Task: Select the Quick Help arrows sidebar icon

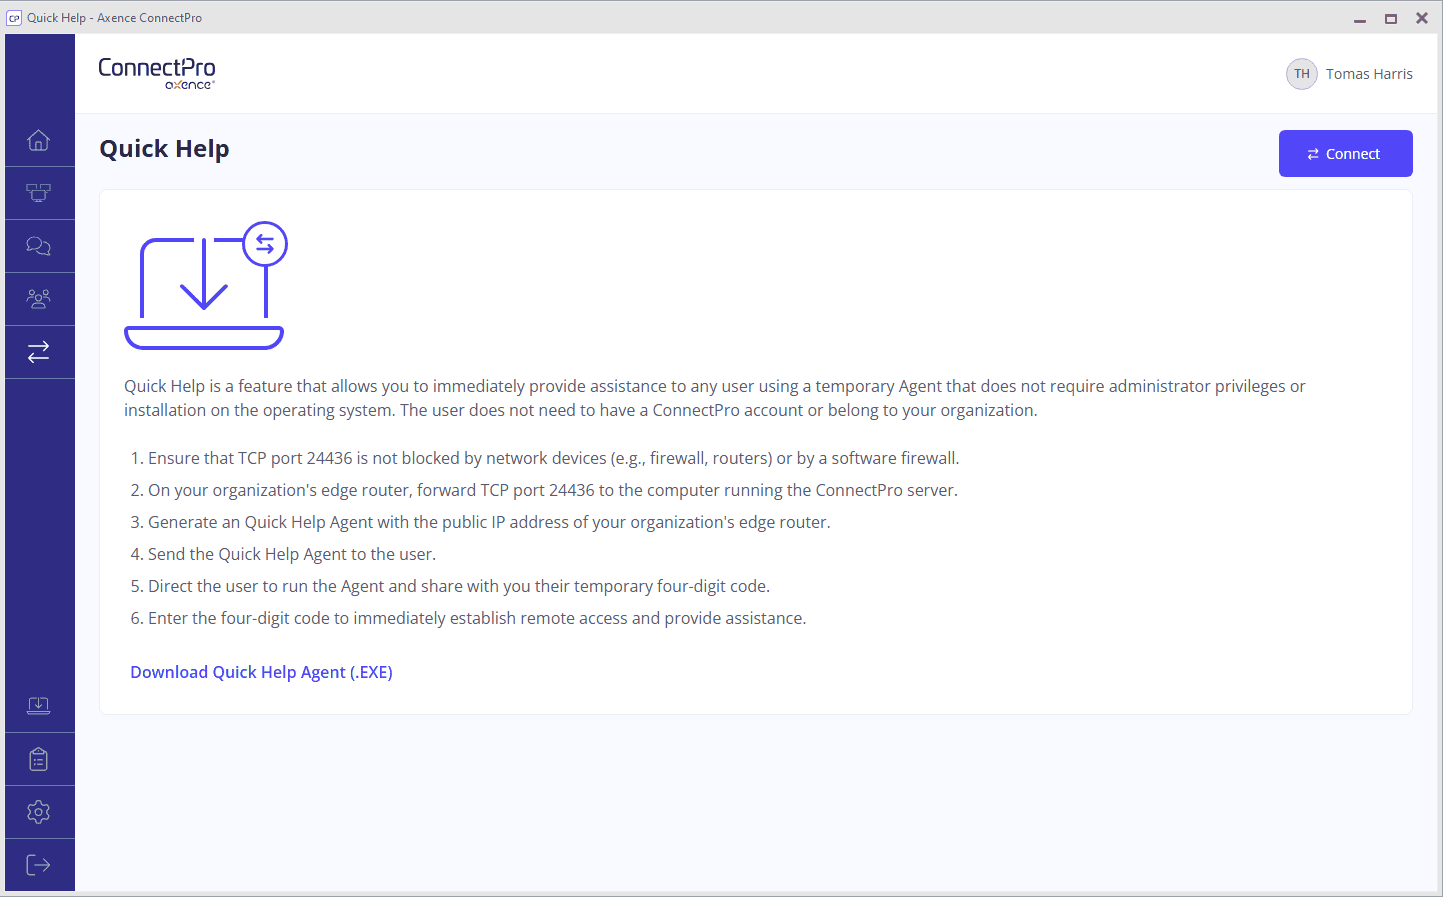Action: [x=39, y=352]
